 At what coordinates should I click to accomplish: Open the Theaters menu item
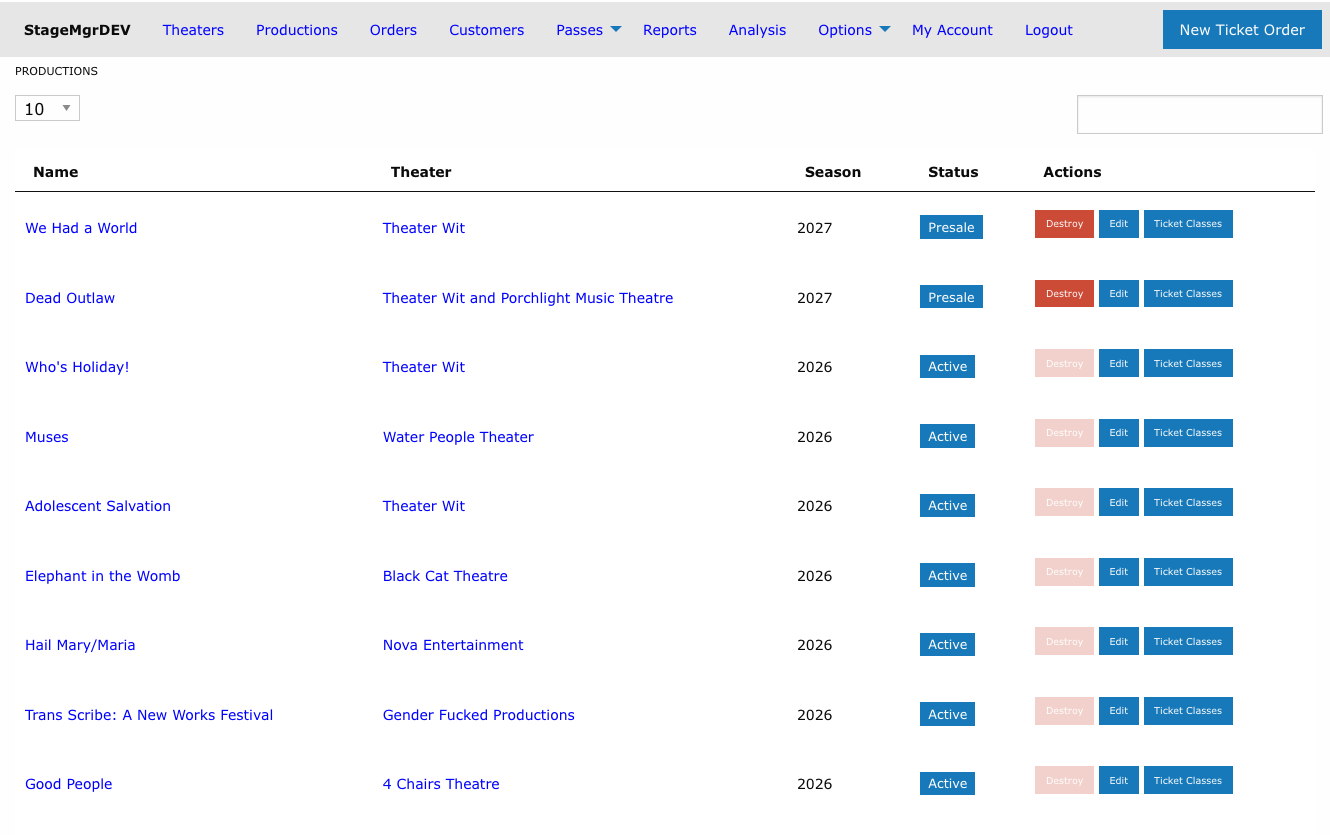coord(193,30)
